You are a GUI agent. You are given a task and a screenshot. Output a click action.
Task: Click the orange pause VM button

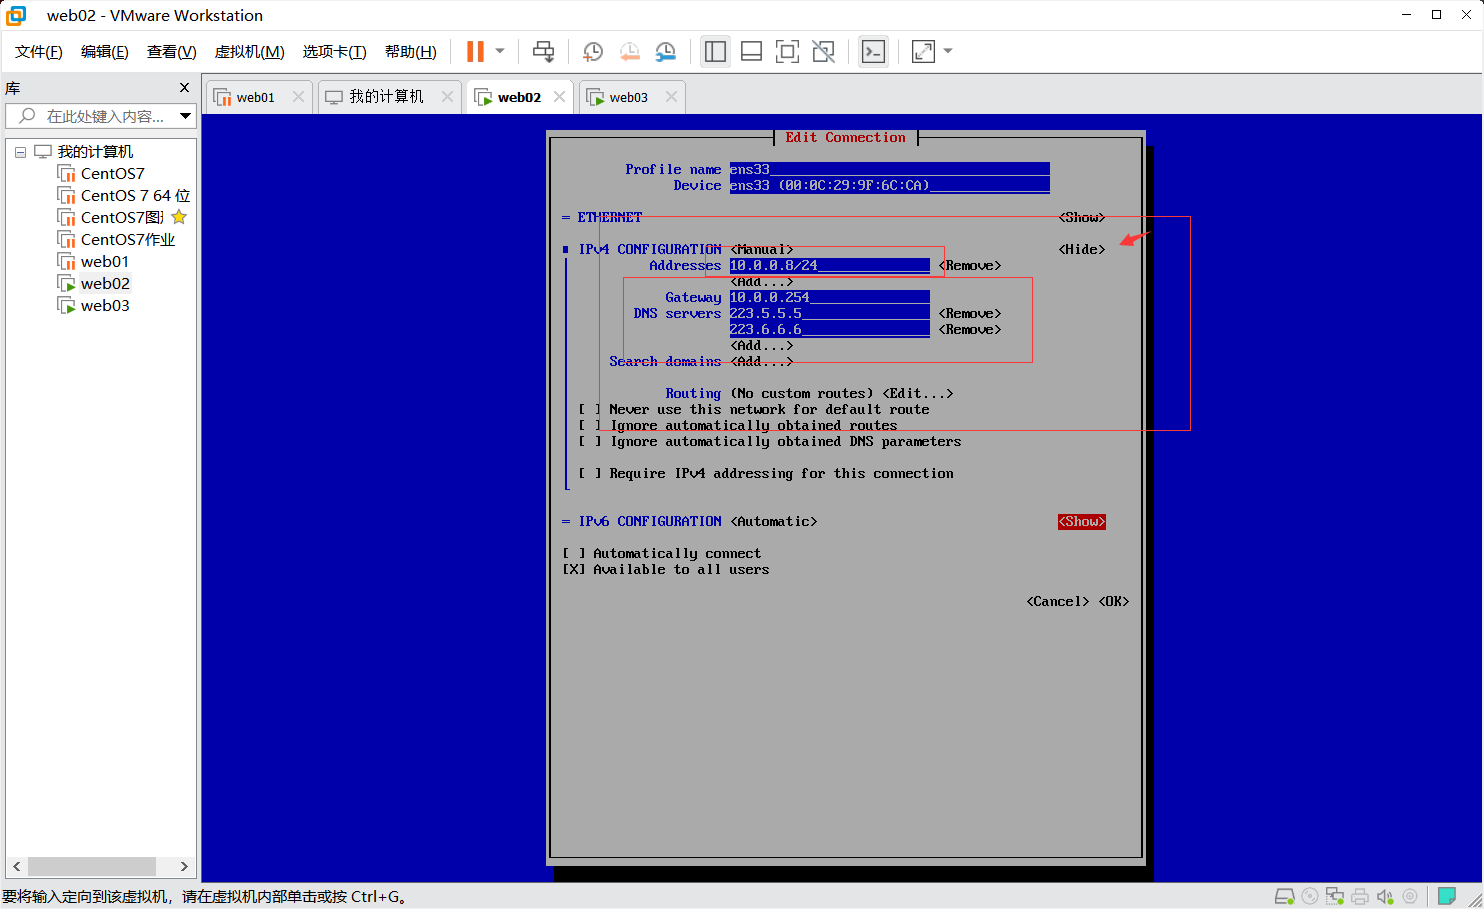click(x=475, y=51)
